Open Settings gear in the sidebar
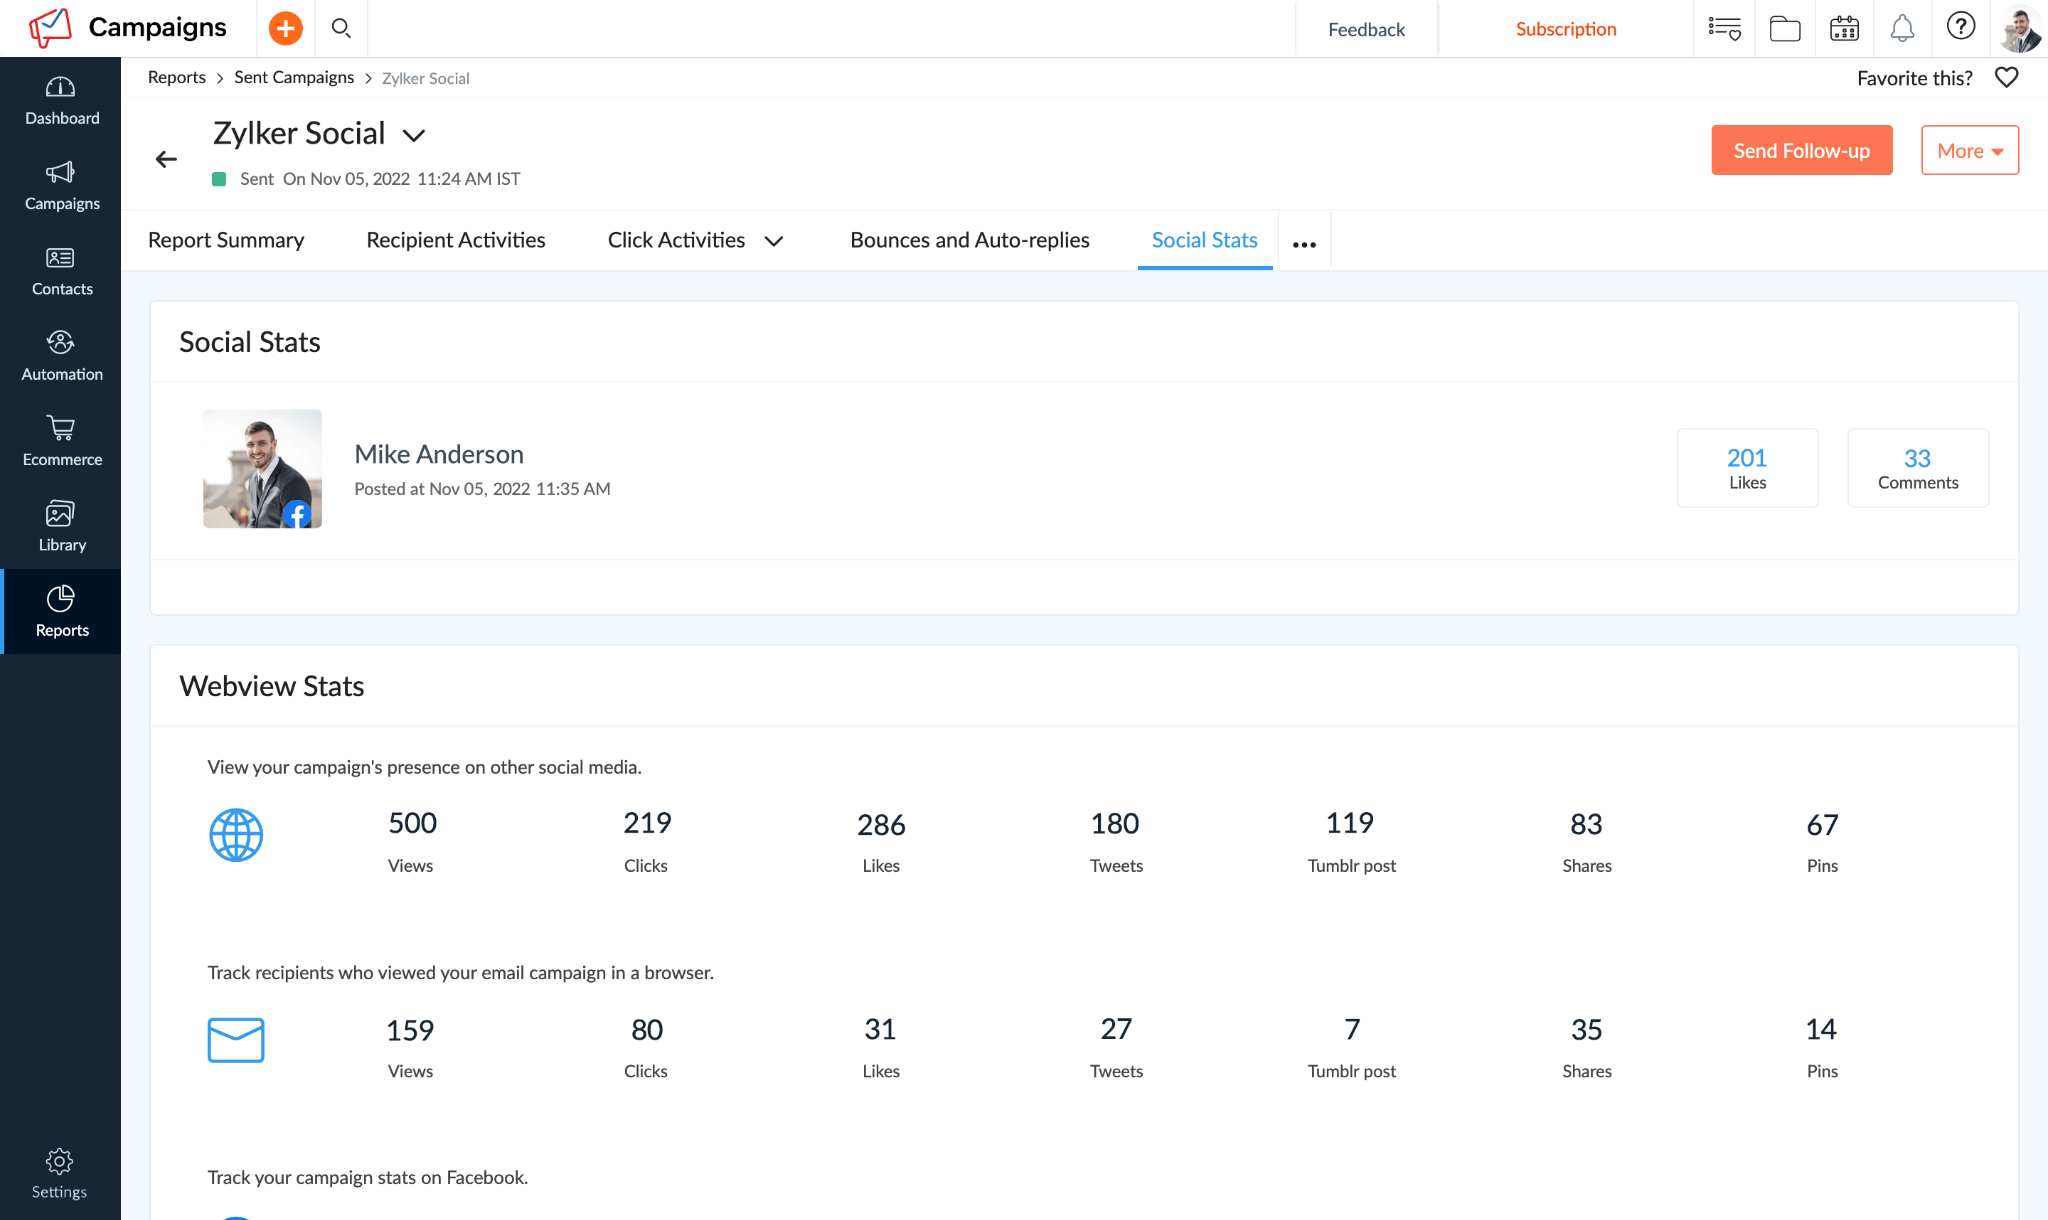The width and height of the screenshot is (2048, 1220). [x=59, y=1174]
